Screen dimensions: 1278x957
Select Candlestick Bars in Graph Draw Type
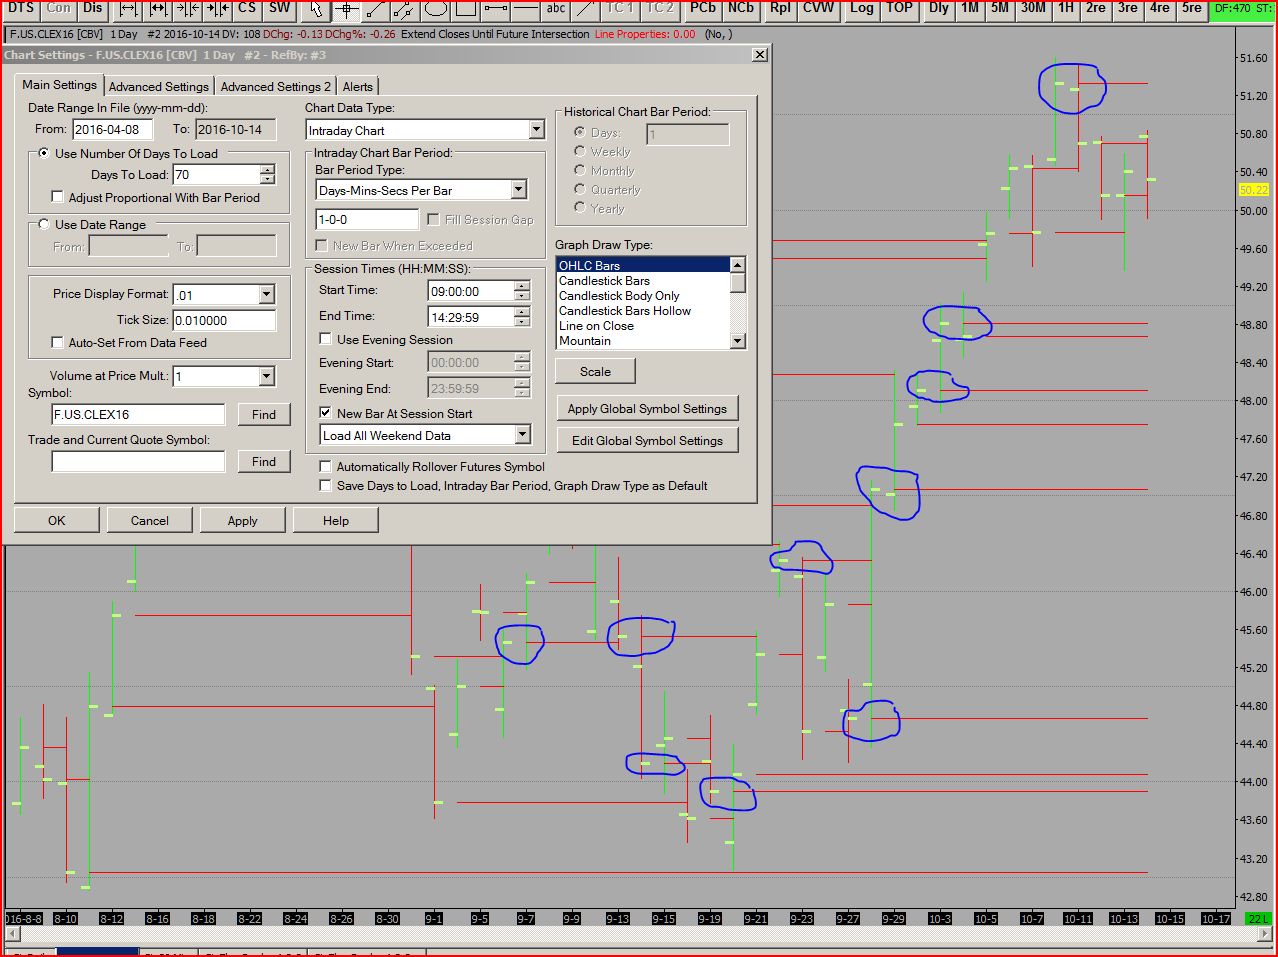pos(604,281)
